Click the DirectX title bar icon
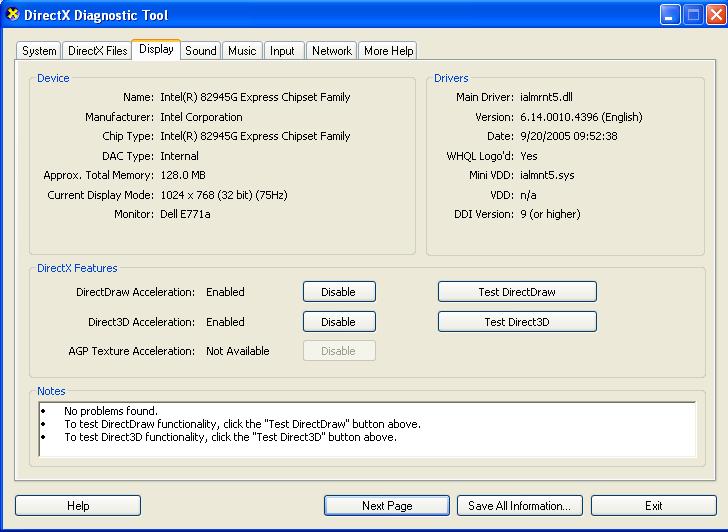The height and width of the screenshot is (532, 728). (x=13, y=15)
